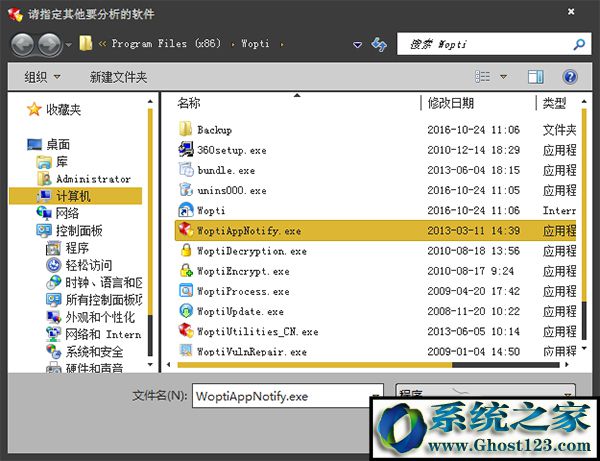Click the WoptiProcess.exe icon

click(x=186, y=291)
